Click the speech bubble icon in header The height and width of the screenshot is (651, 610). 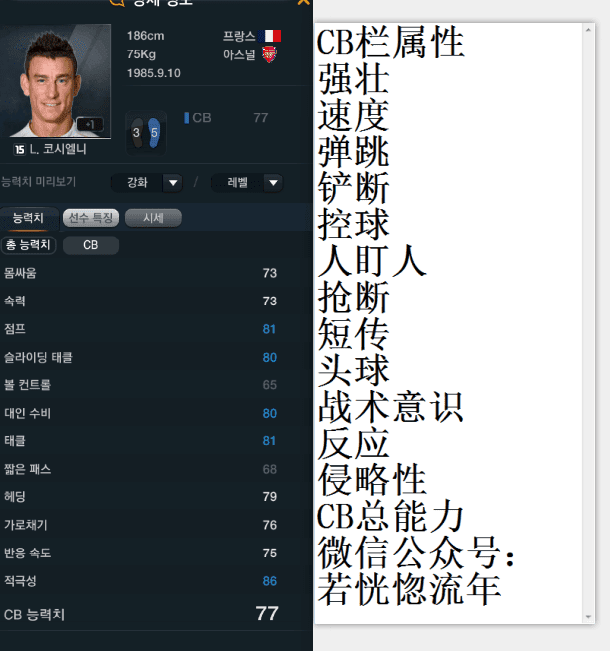pos(117,2)
